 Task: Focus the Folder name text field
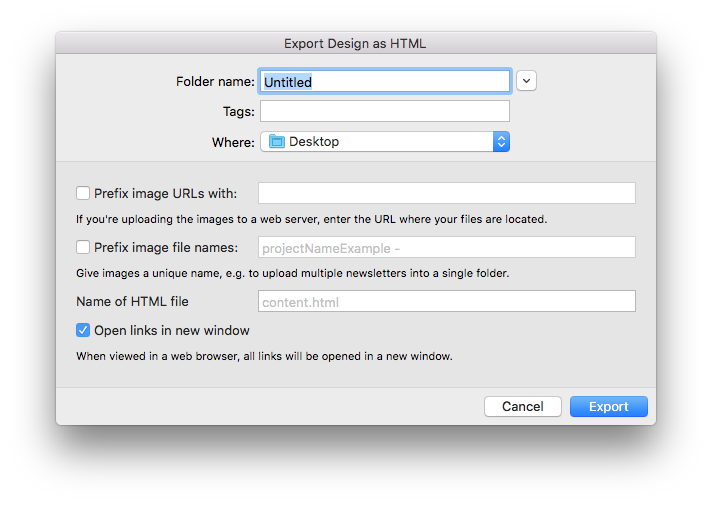pyautogui.click(x=385, y=82)
